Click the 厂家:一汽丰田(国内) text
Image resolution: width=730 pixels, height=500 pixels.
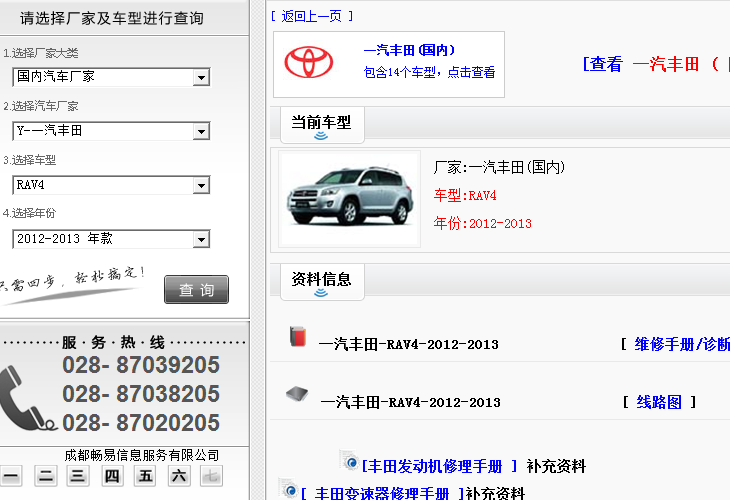[x=499, y=167]
